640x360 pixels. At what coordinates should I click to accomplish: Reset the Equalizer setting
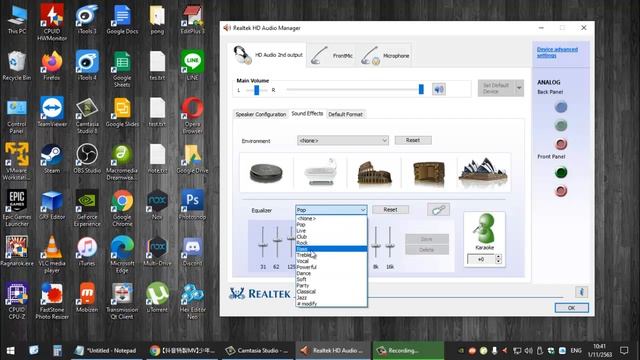coord(390,209)
